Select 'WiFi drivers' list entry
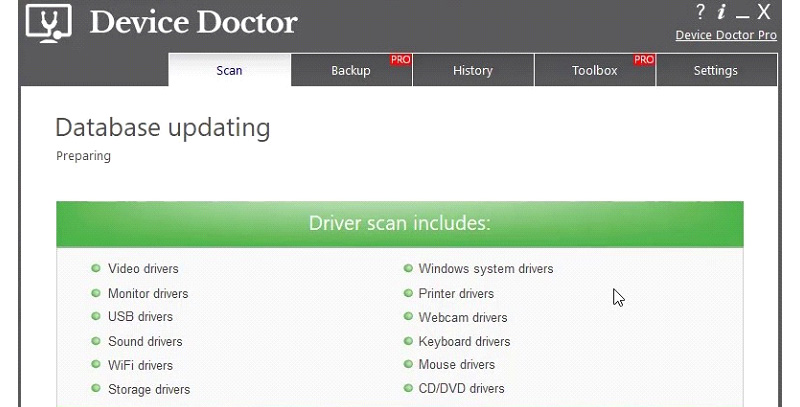 (140, 365)
